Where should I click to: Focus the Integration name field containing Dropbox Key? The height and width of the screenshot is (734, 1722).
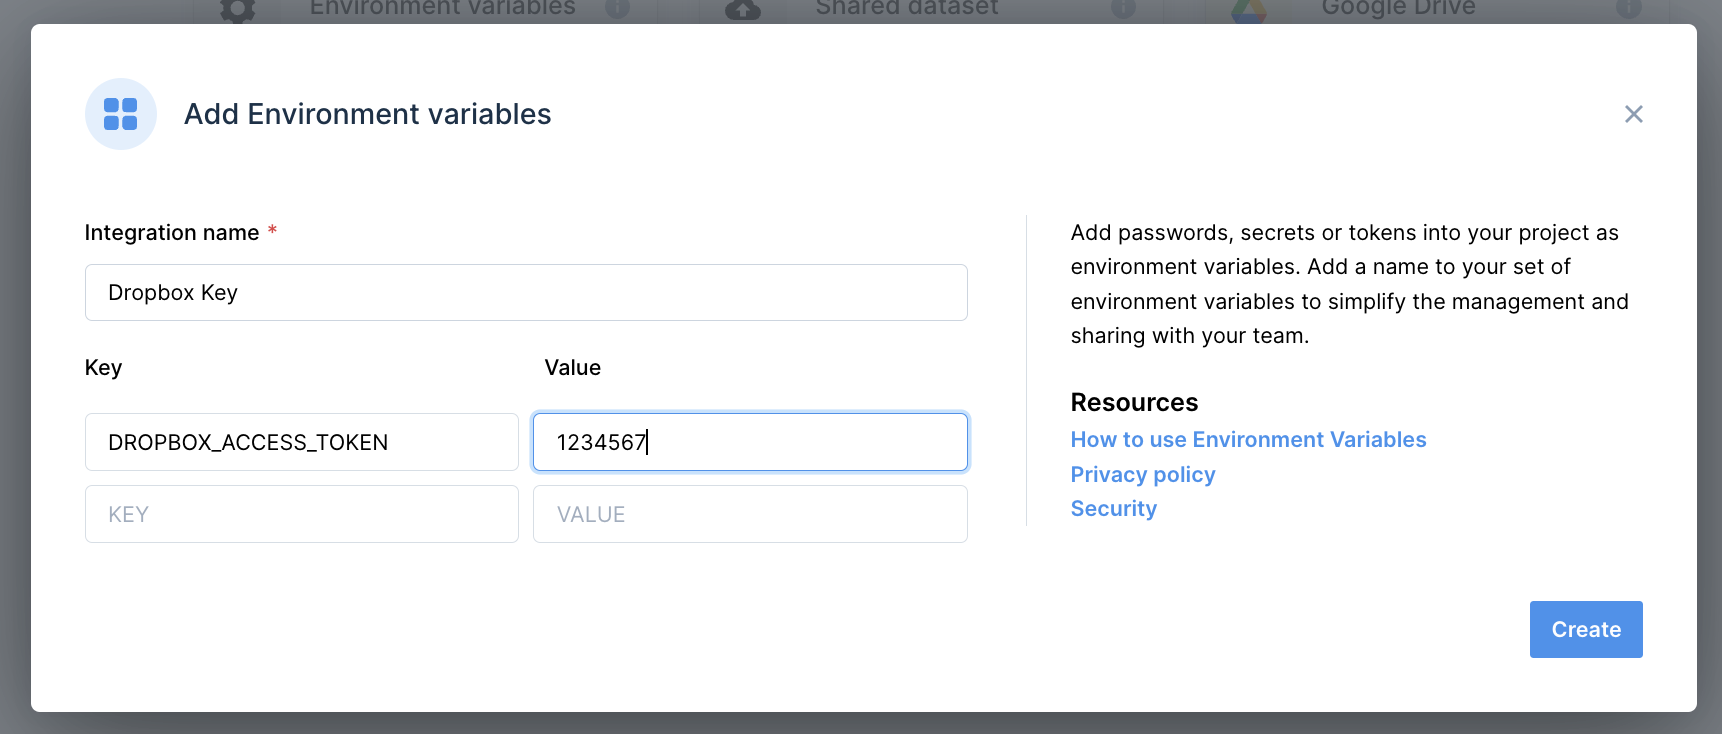pyautogui.click(x=526, y=293)
